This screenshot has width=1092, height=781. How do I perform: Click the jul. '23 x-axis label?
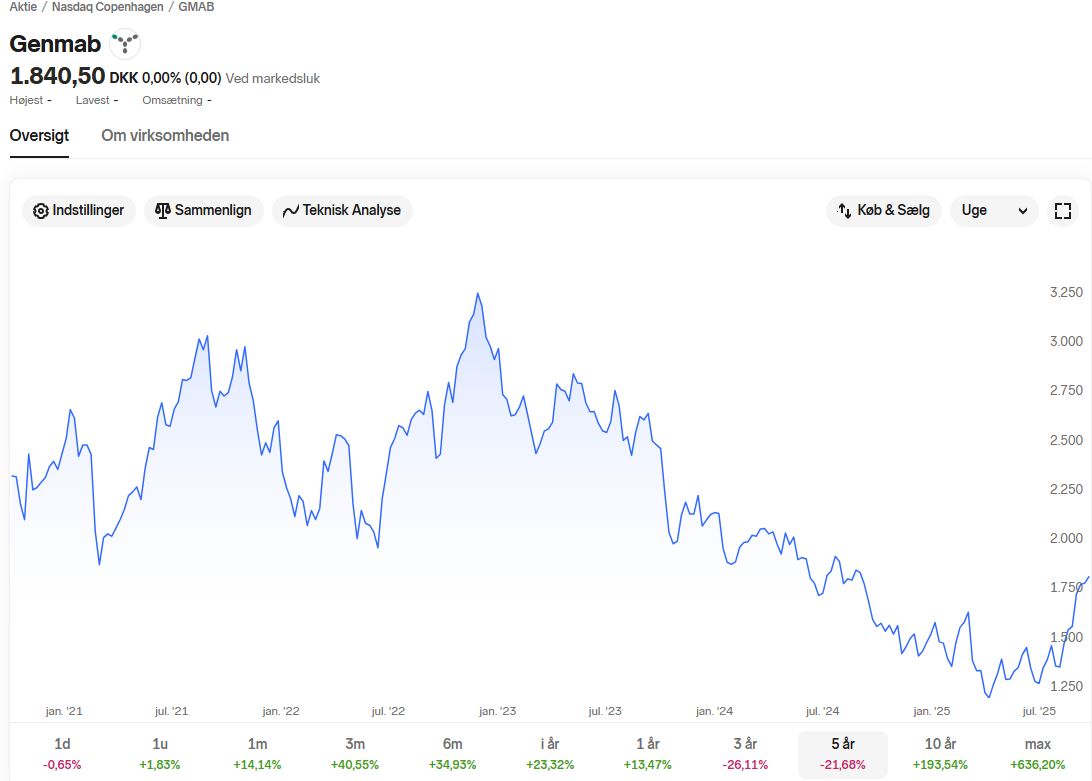pos(604,711)
